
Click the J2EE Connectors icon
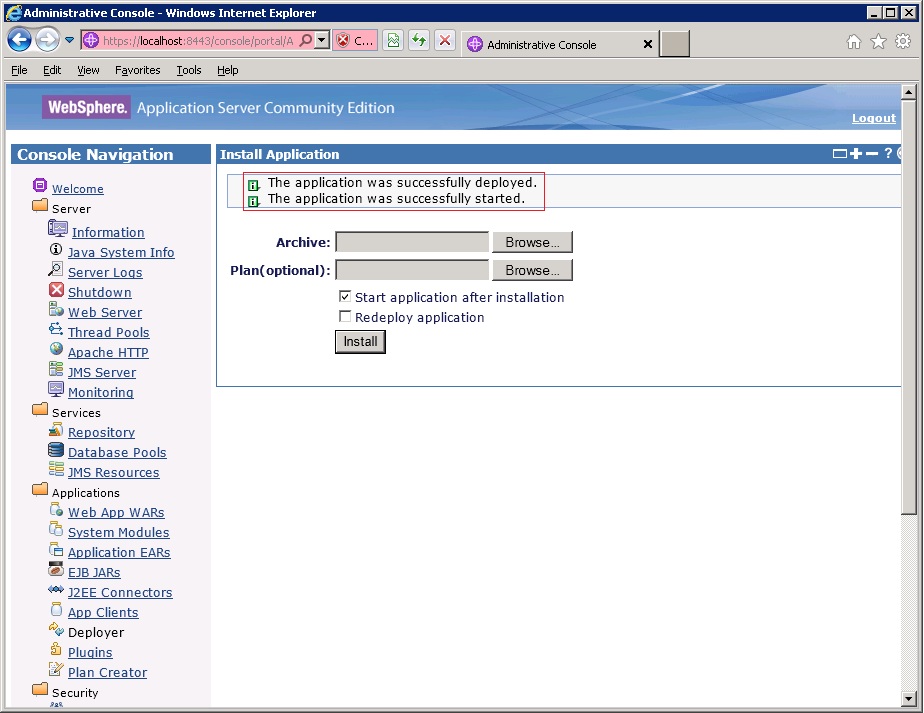pos(56,590)
